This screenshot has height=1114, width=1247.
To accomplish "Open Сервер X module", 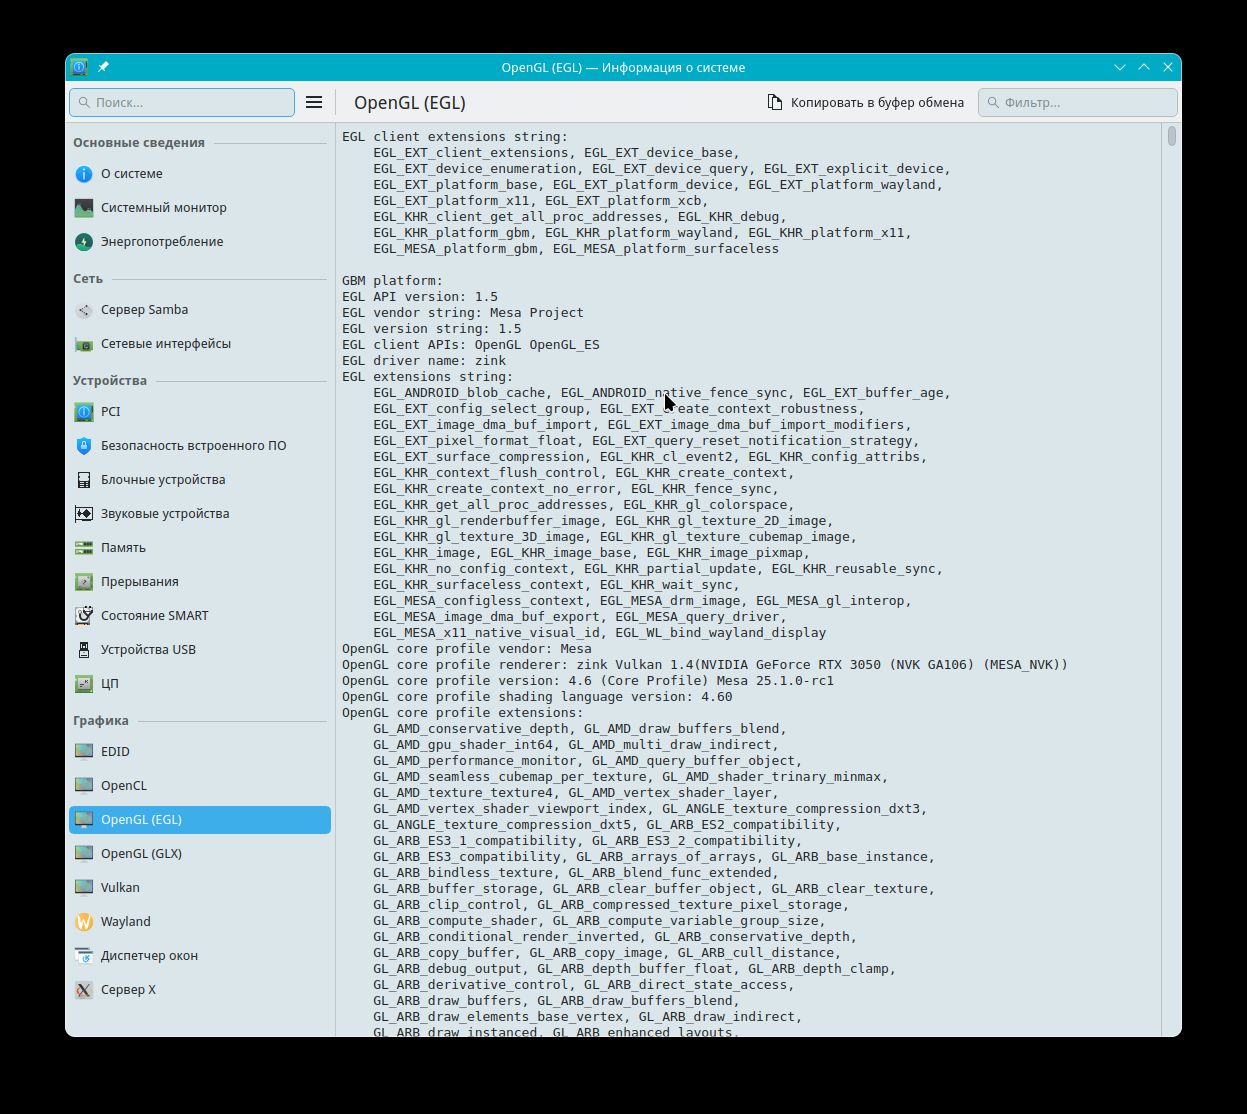I will point(200,990).
